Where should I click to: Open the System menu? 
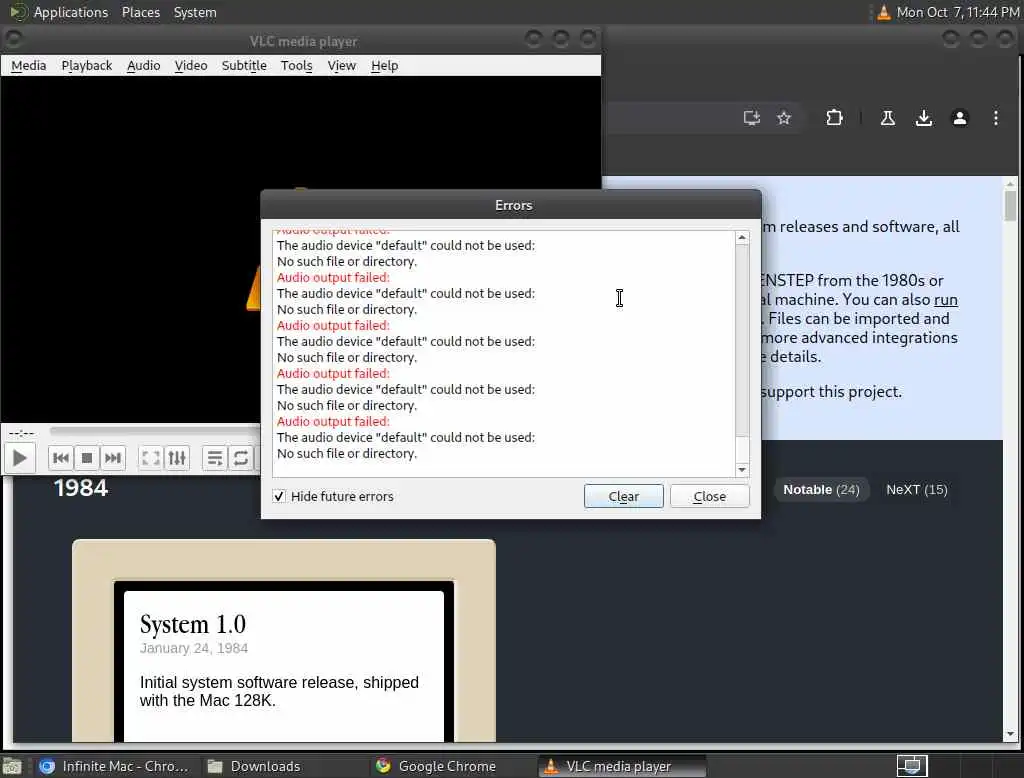pos(195,12)
